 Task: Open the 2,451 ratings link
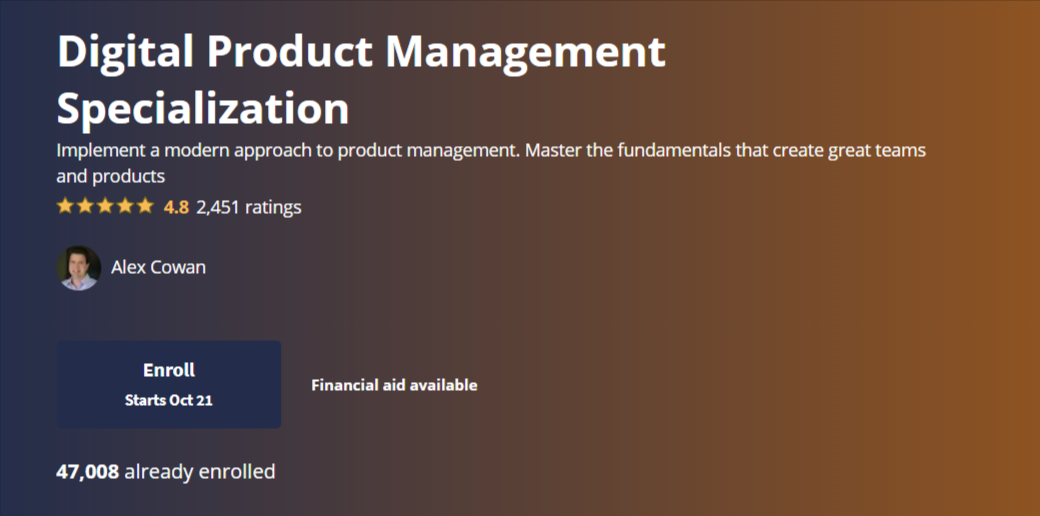point(249,207)
